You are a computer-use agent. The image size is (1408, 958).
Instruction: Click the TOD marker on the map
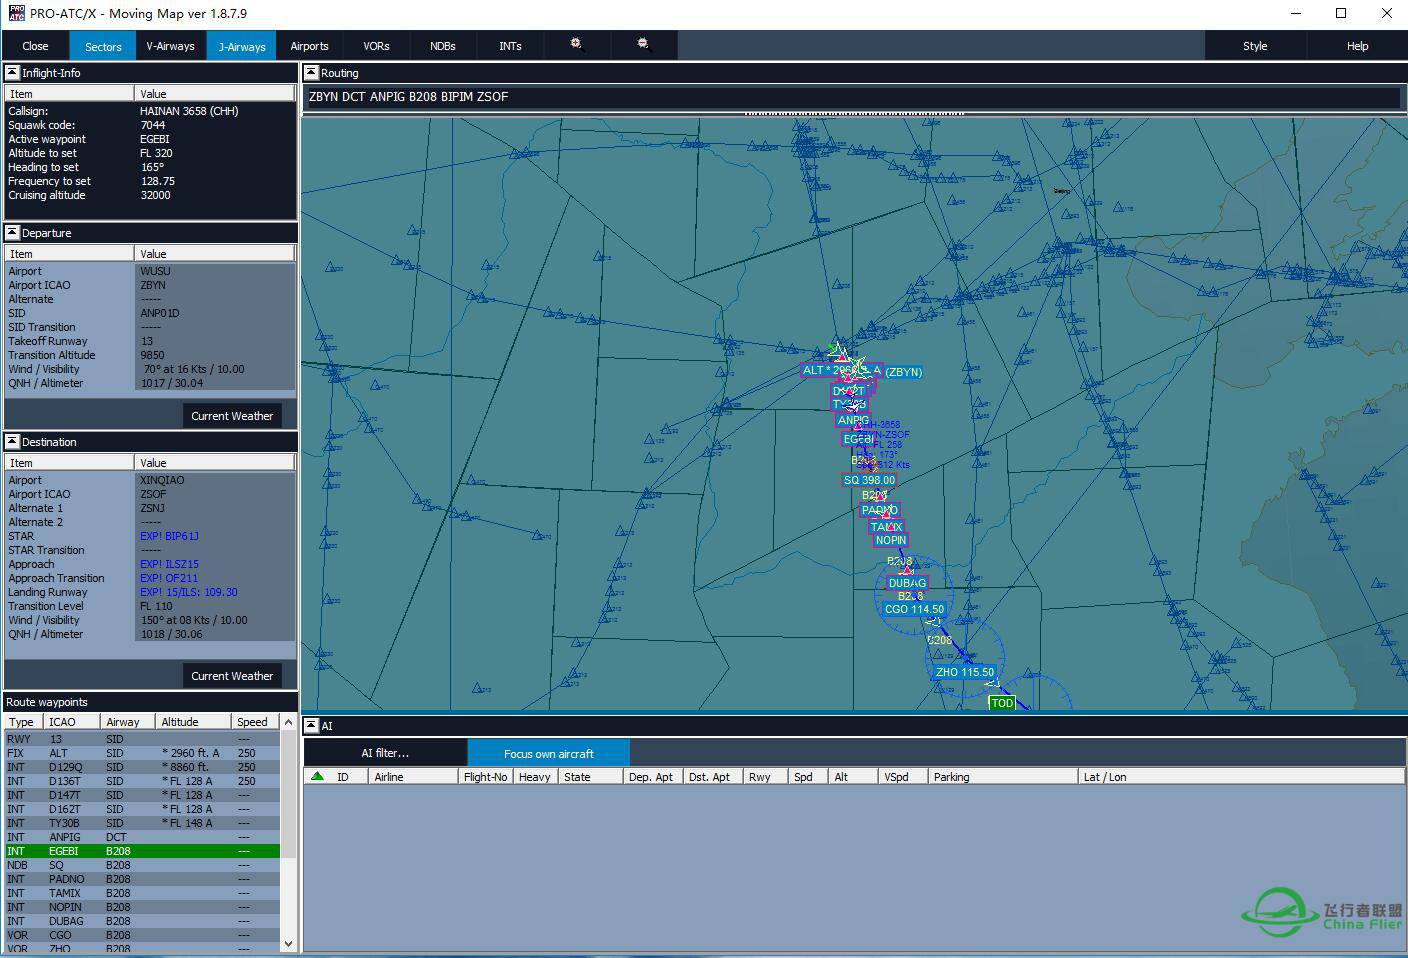point(1002,703)
